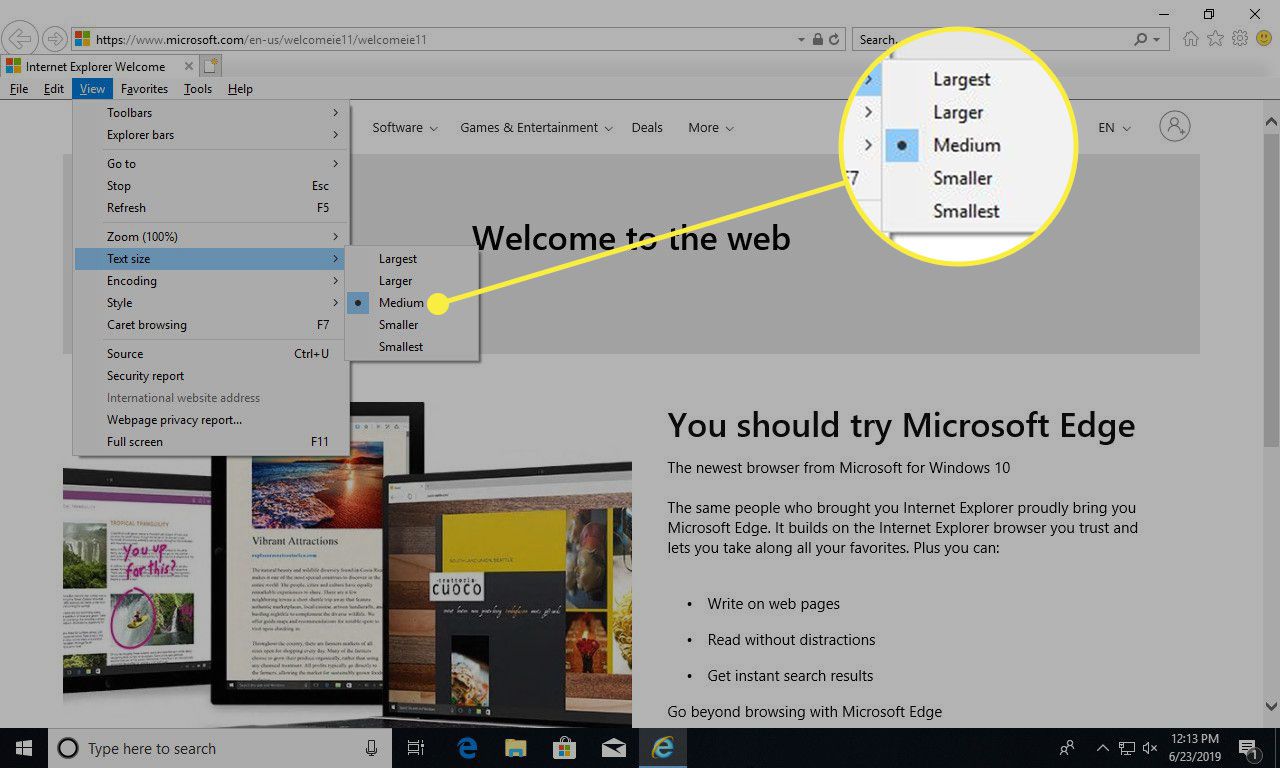Expand the Encoding submenu
The height and width of the screenshot is (768, 1280).
(211, 281)
